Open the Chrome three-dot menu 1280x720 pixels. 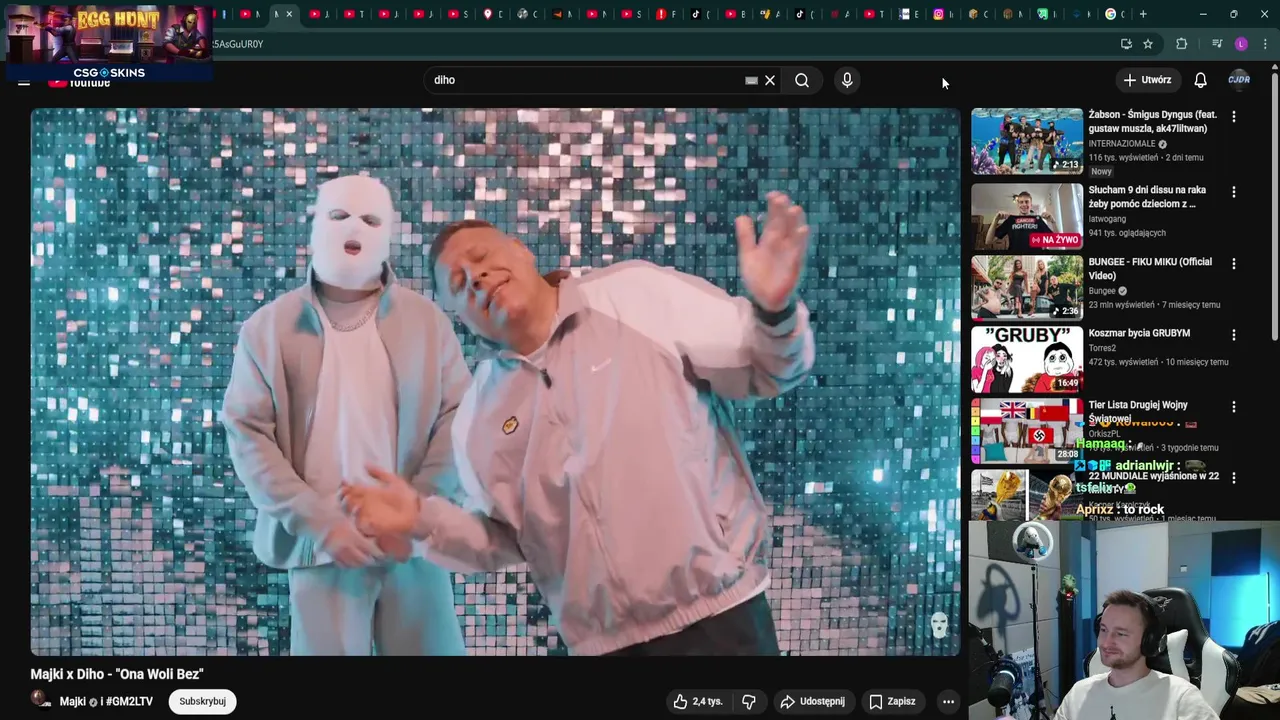1265,44
